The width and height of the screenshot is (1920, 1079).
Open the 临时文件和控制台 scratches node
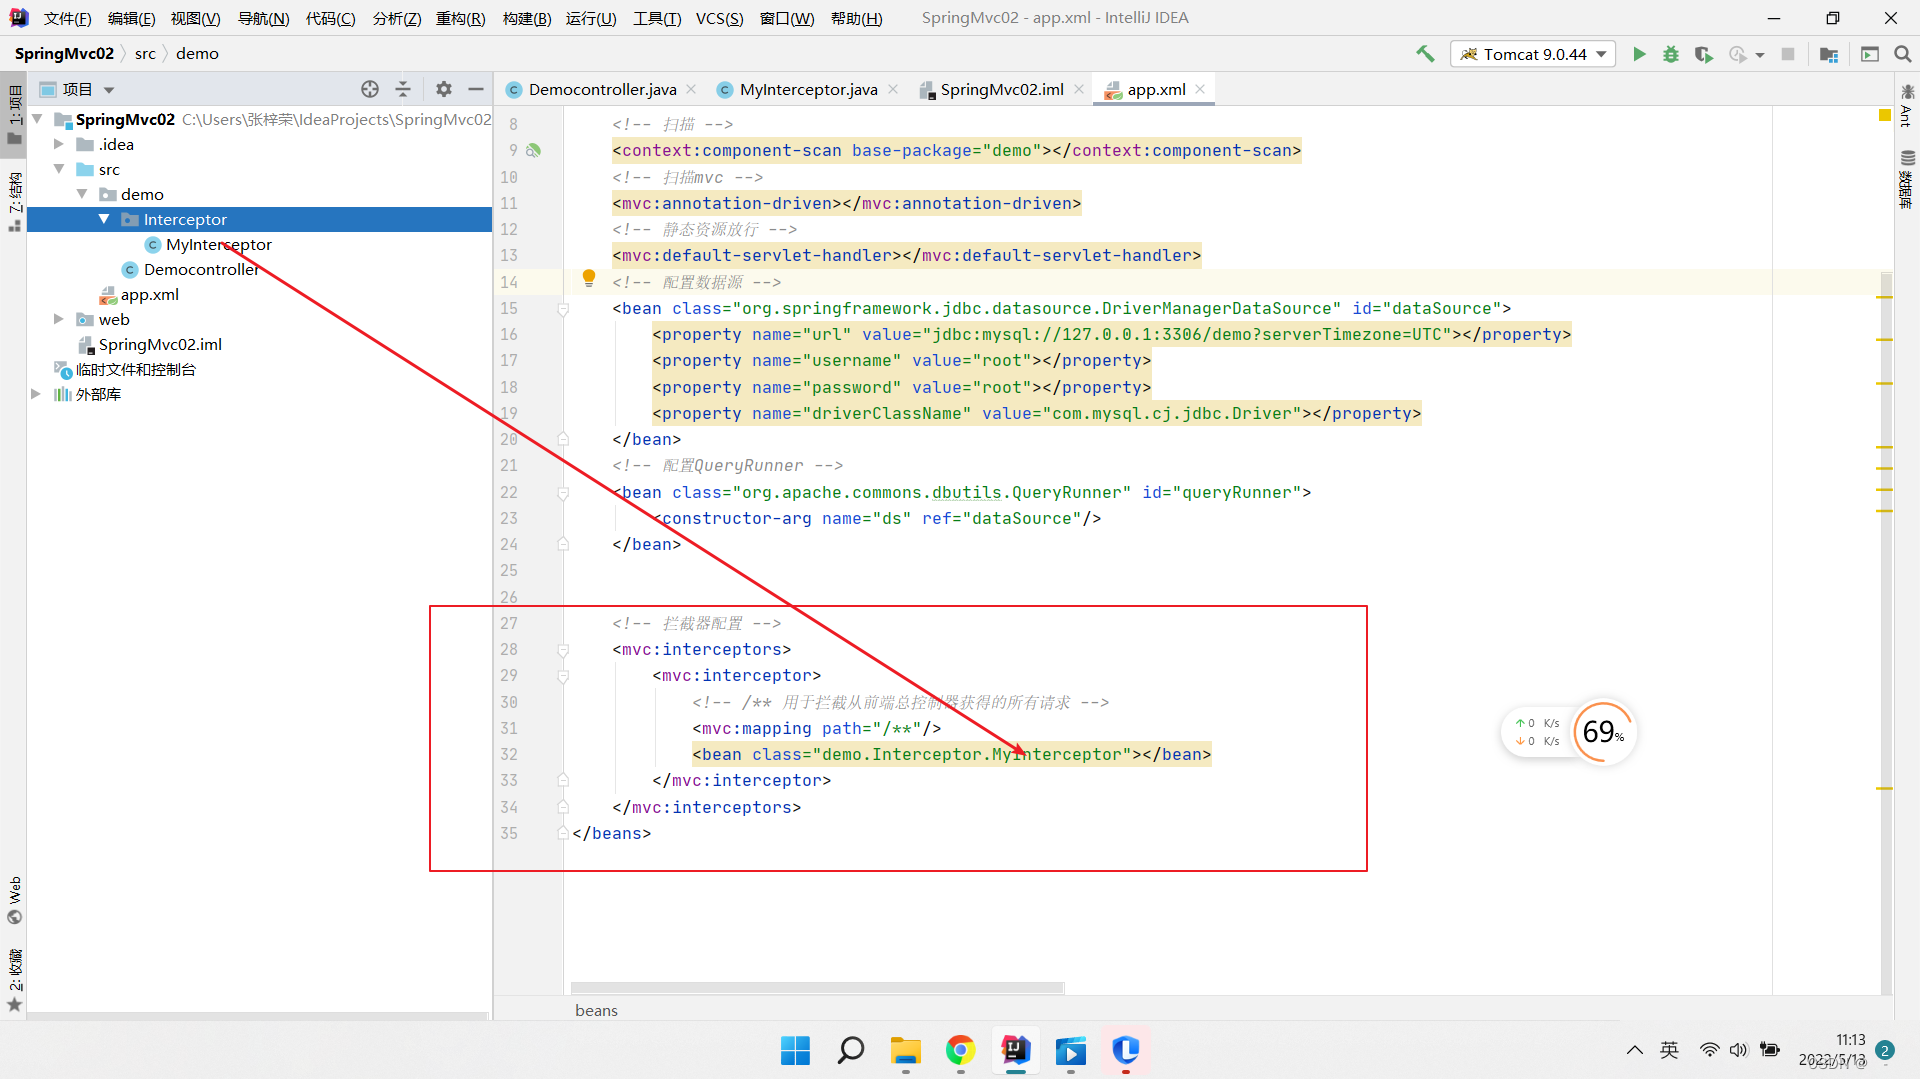coord(135,369)
